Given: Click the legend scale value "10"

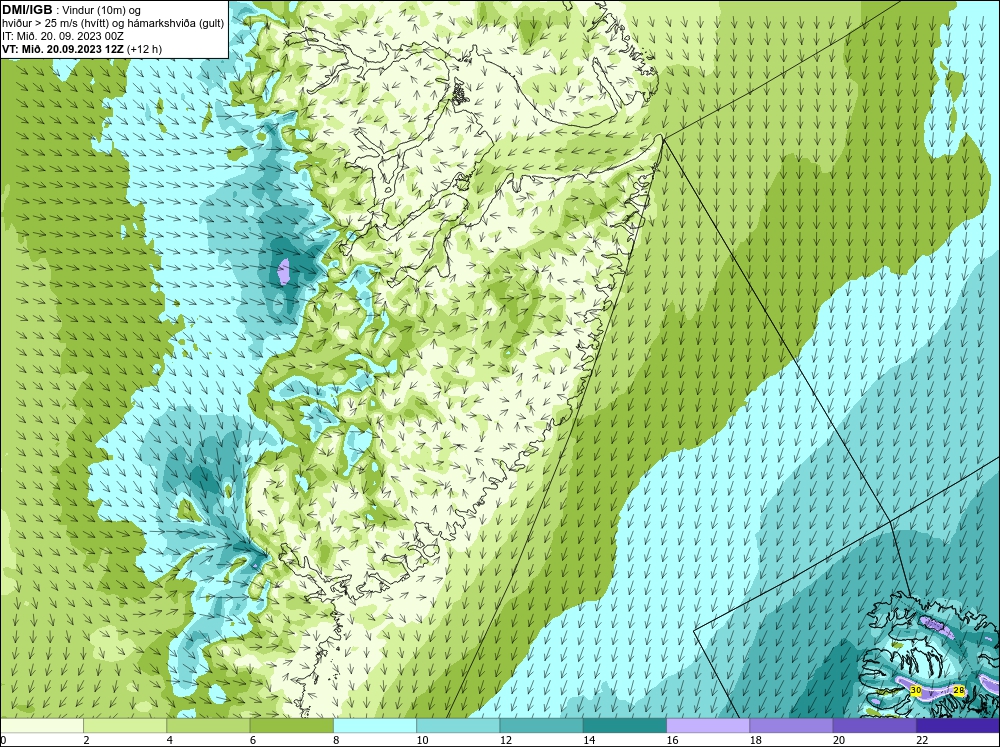Looking at the screenshot, I should pos(422,740).
